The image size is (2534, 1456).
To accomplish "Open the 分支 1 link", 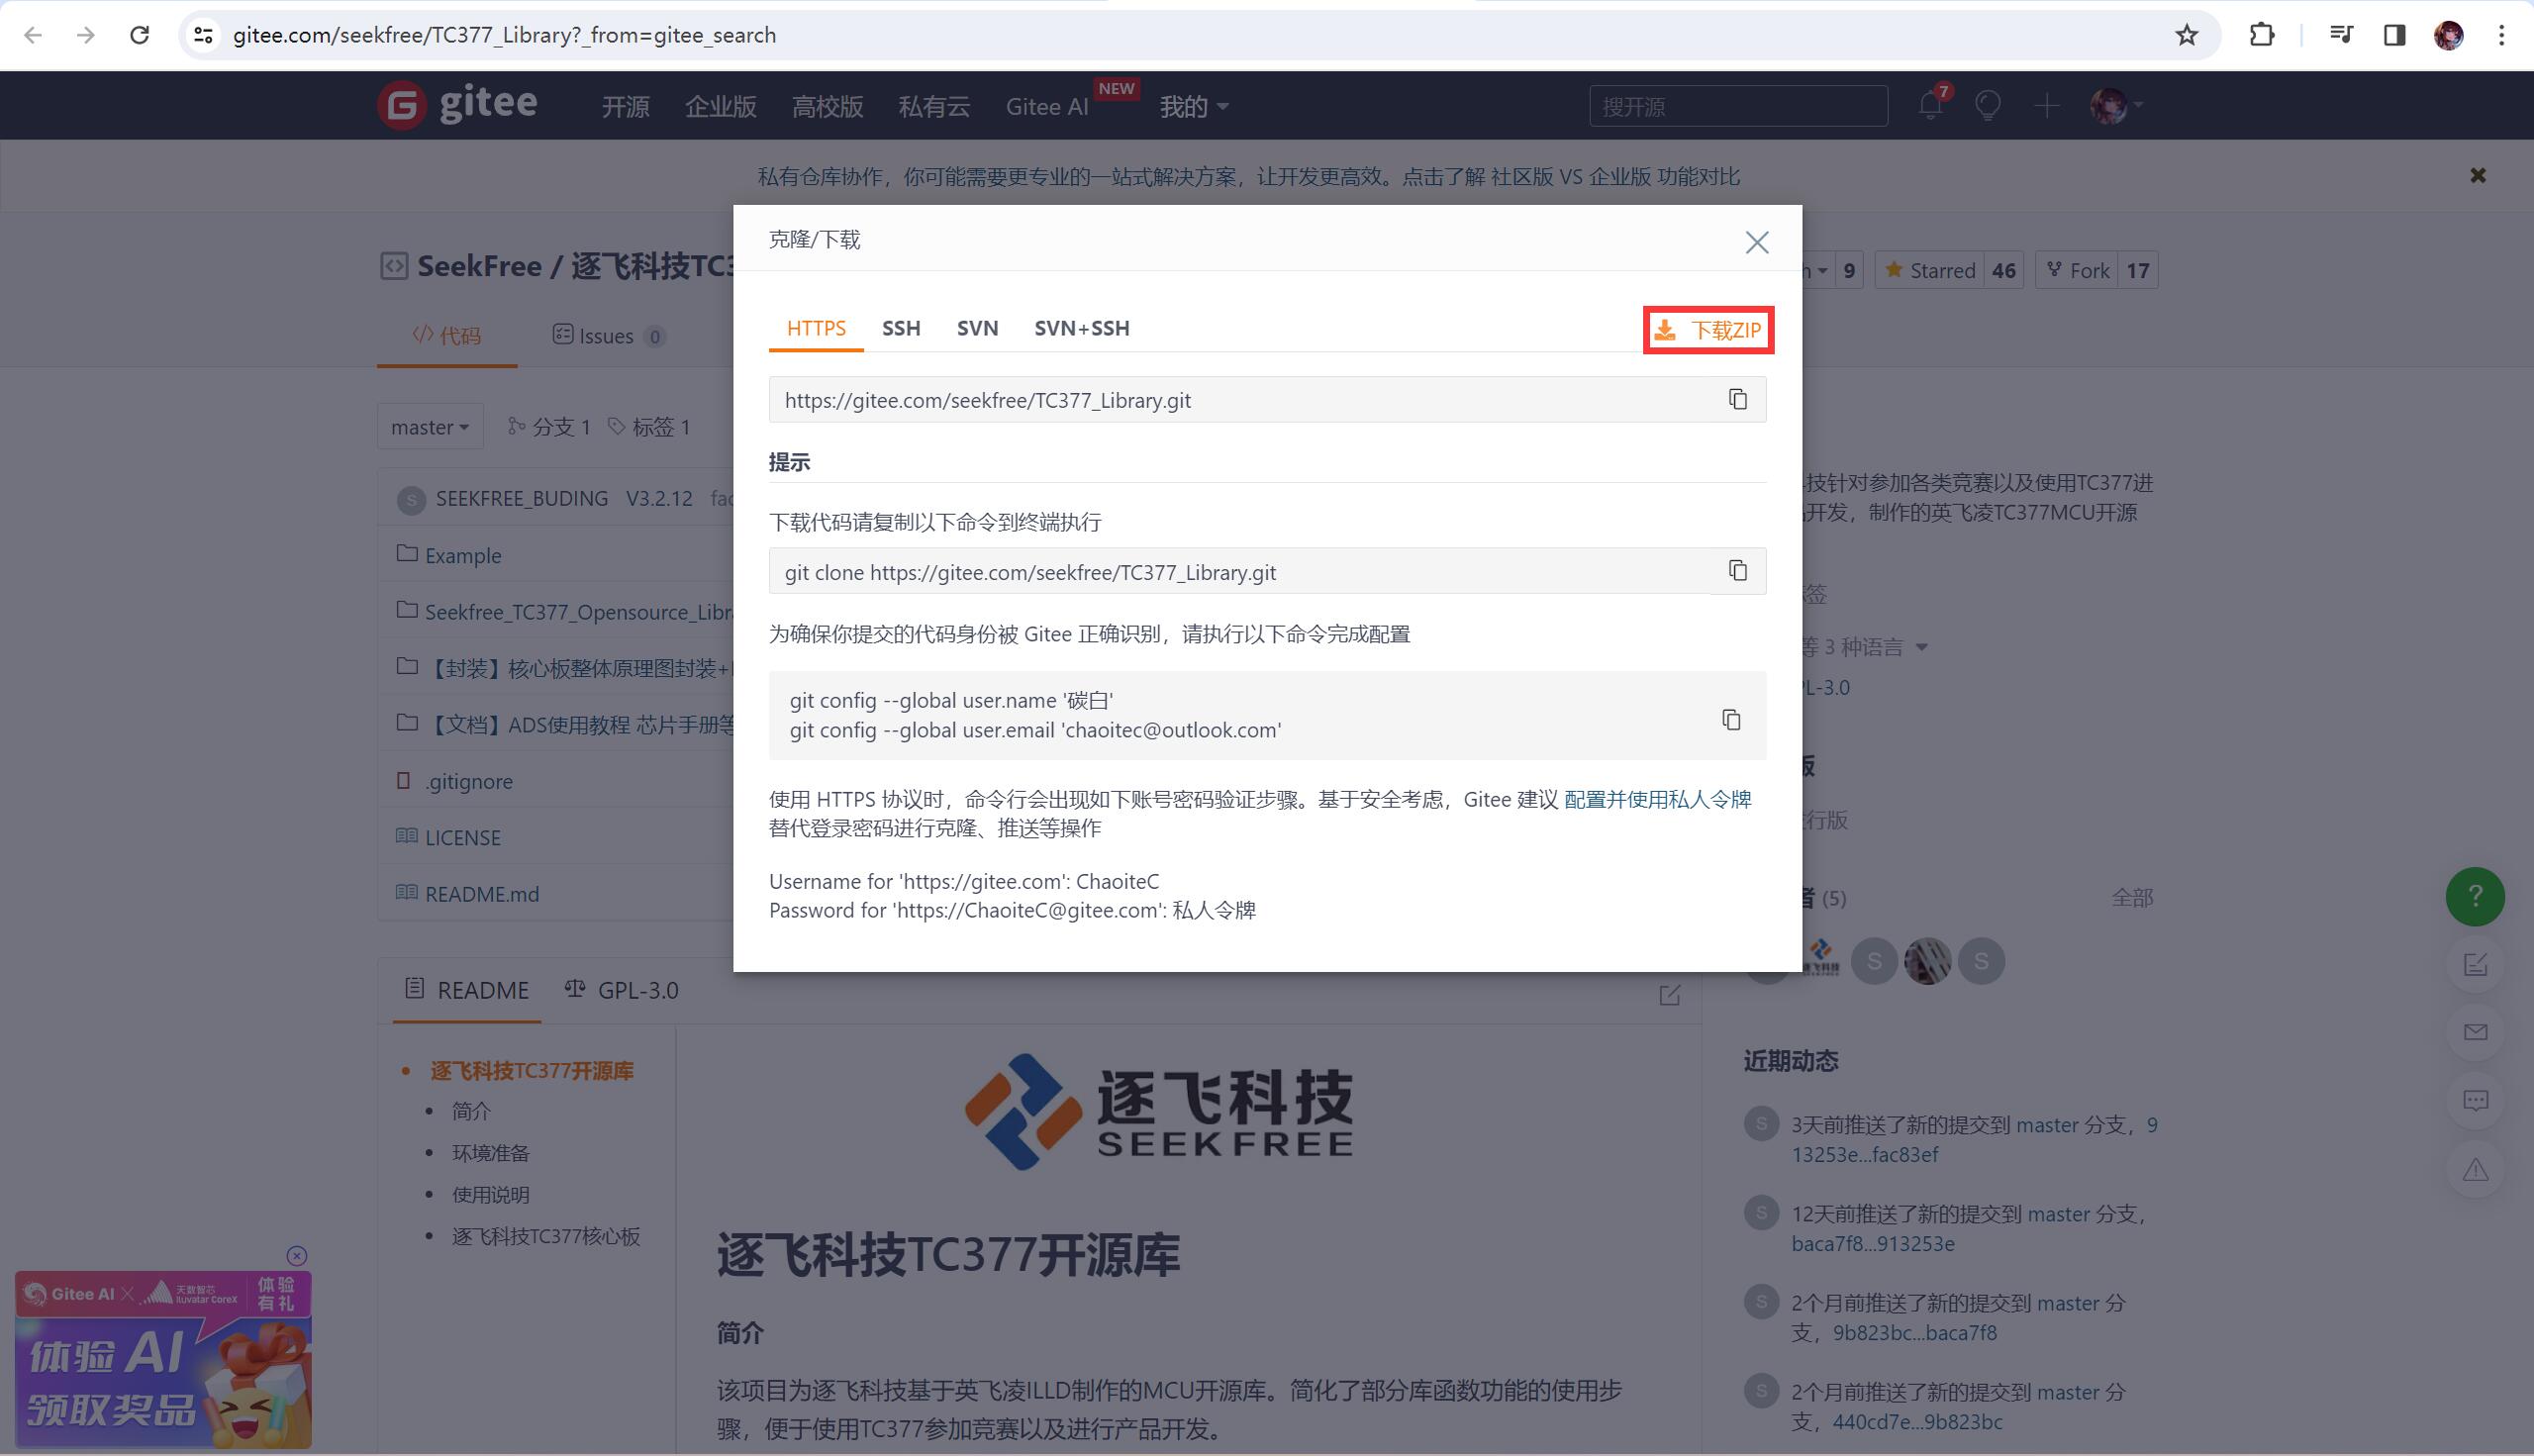I will coord(549,427).
